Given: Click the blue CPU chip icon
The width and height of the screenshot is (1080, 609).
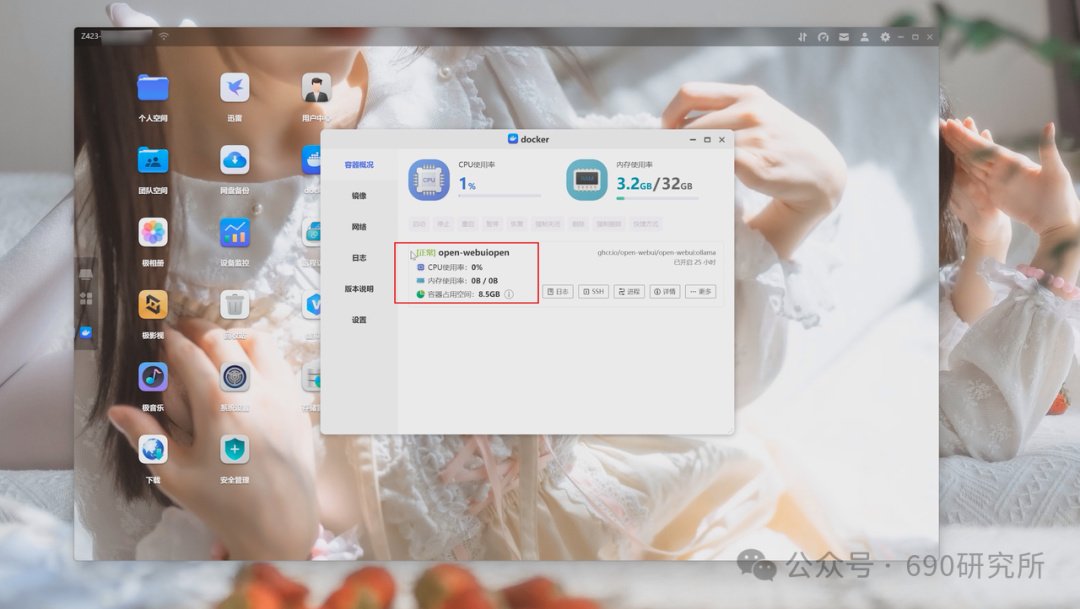Looking at the screenshot, I should coord(428,180).
